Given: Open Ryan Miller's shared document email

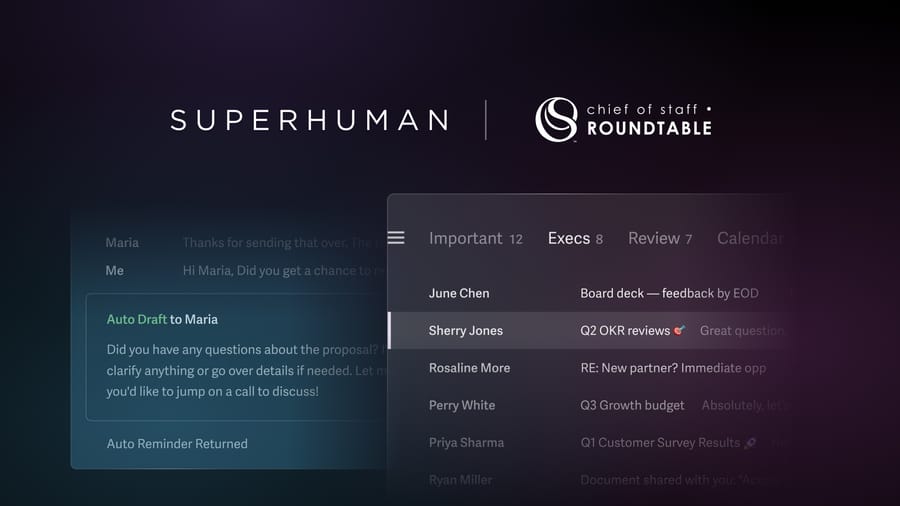Looking at the screenshot, I should point(587,480).
